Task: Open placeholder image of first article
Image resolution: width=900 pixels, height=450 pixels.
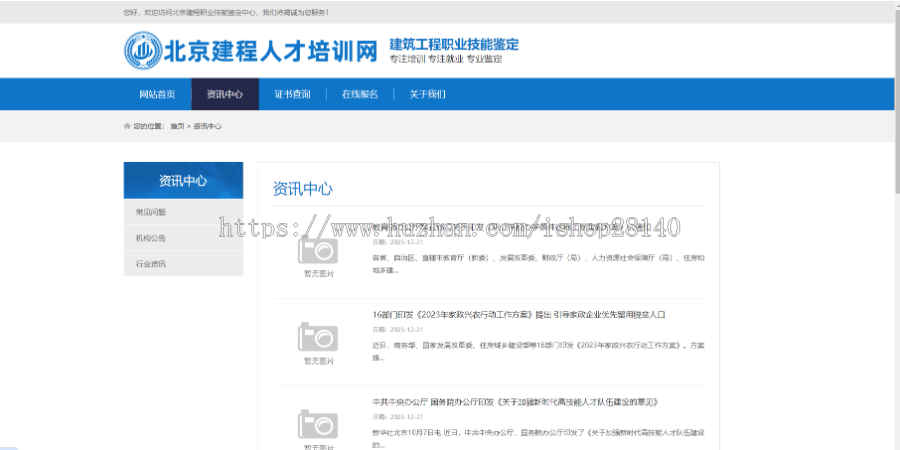Action: click(318, 257)
